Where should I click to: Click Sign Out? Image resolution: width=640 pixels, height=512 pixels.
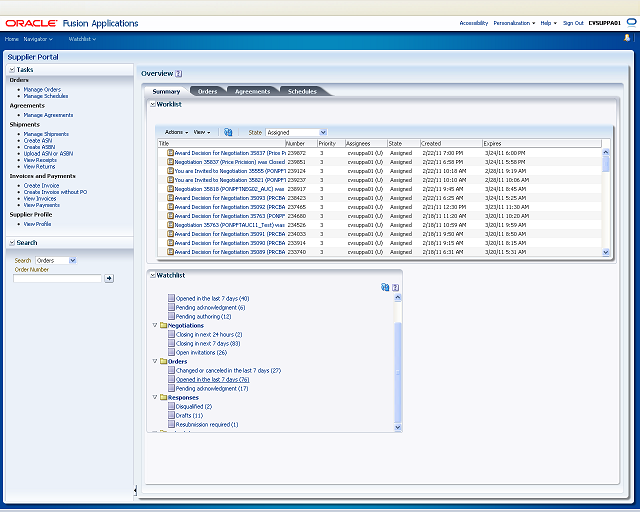click(573, 23)
